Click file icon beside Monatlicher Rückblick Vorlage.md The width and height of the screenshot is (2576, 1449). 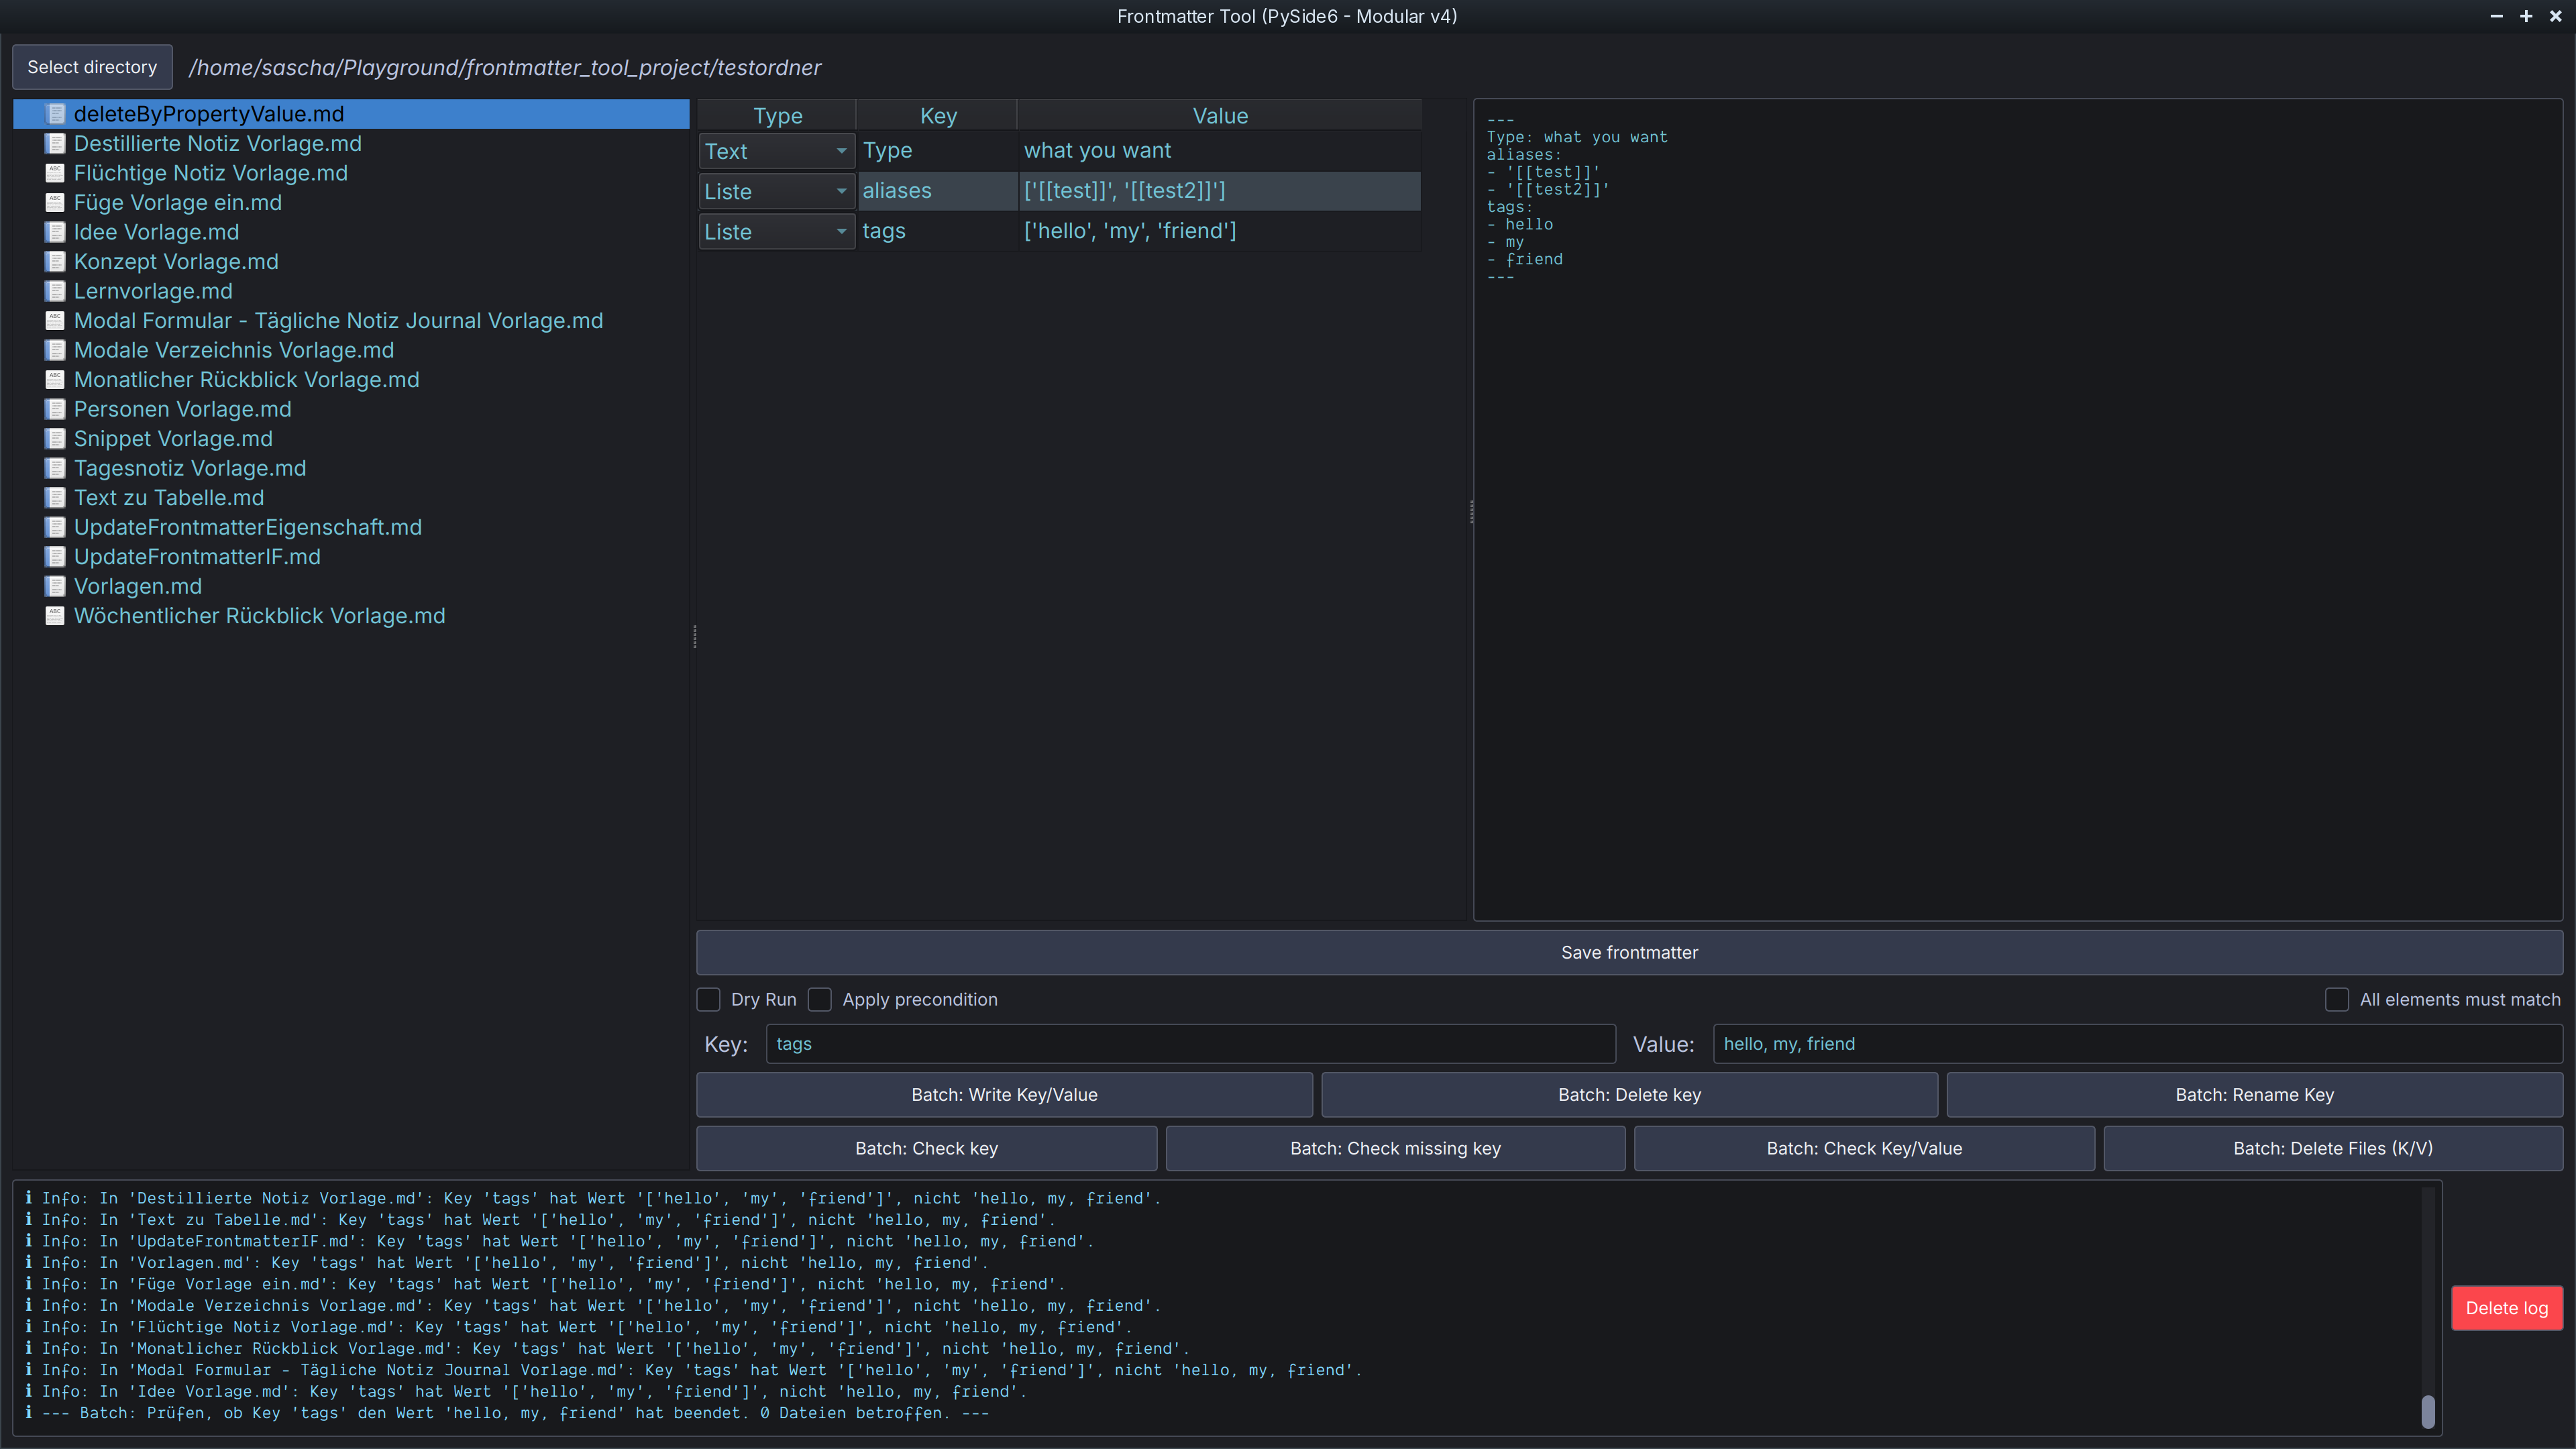(56, 380)
